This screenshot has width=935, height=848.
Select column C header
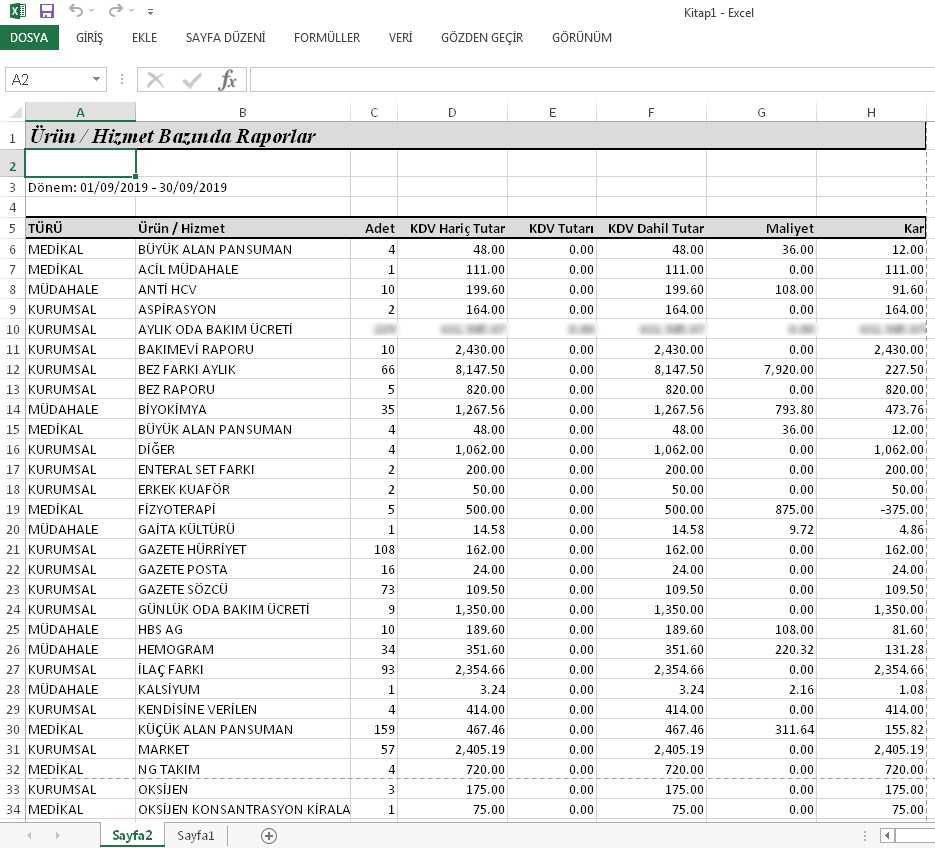click(374, 112)
